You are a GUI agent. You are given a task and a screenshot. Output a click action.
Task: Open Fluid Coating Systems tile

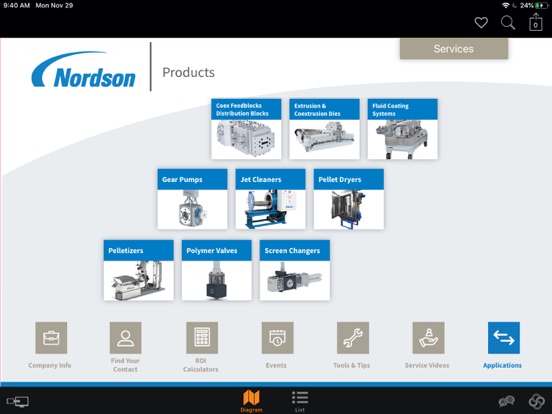click(x=402, y=129)
